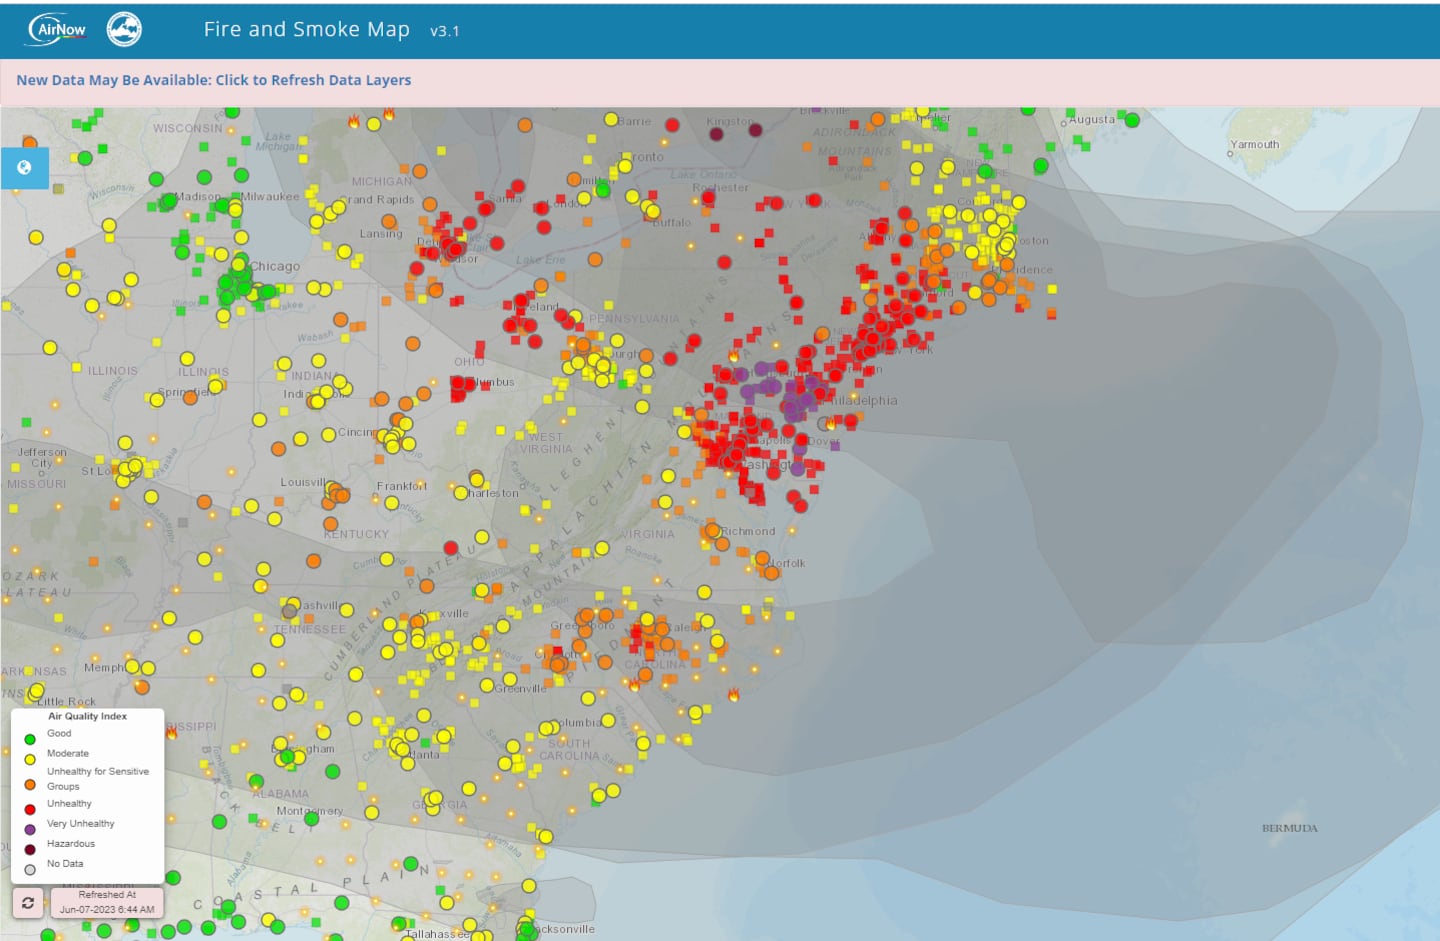
Task: Click the green 'Good' legend swatch
Action: 30,739
